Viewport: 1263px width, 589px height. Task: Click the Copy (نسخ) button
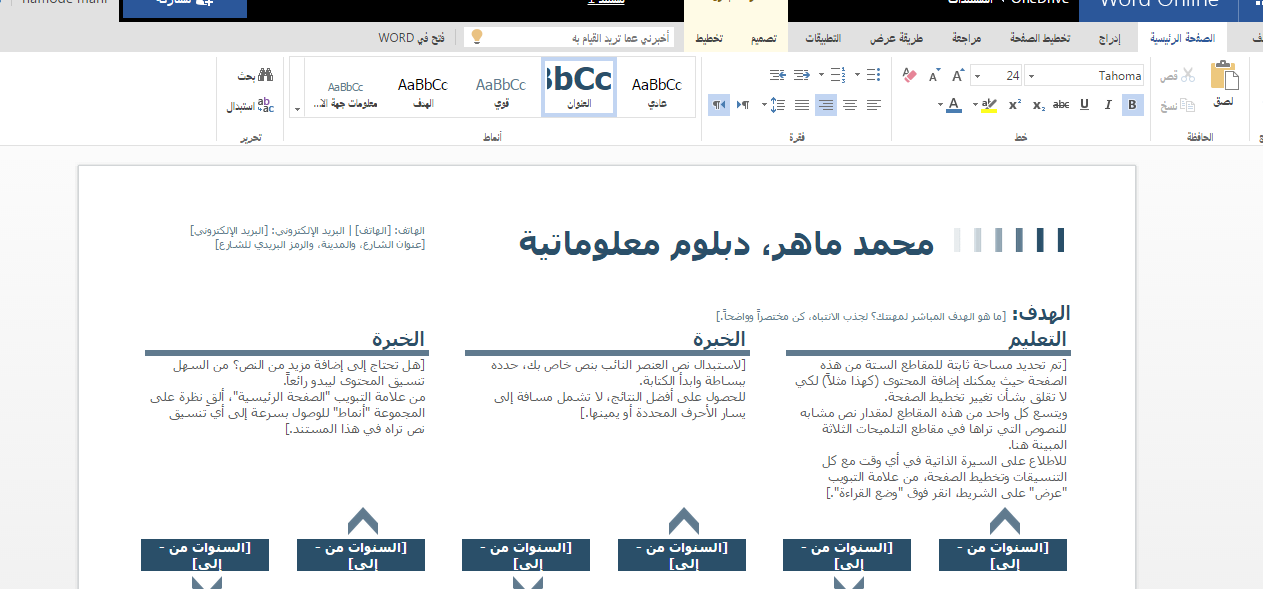(x=1178, y=105)
